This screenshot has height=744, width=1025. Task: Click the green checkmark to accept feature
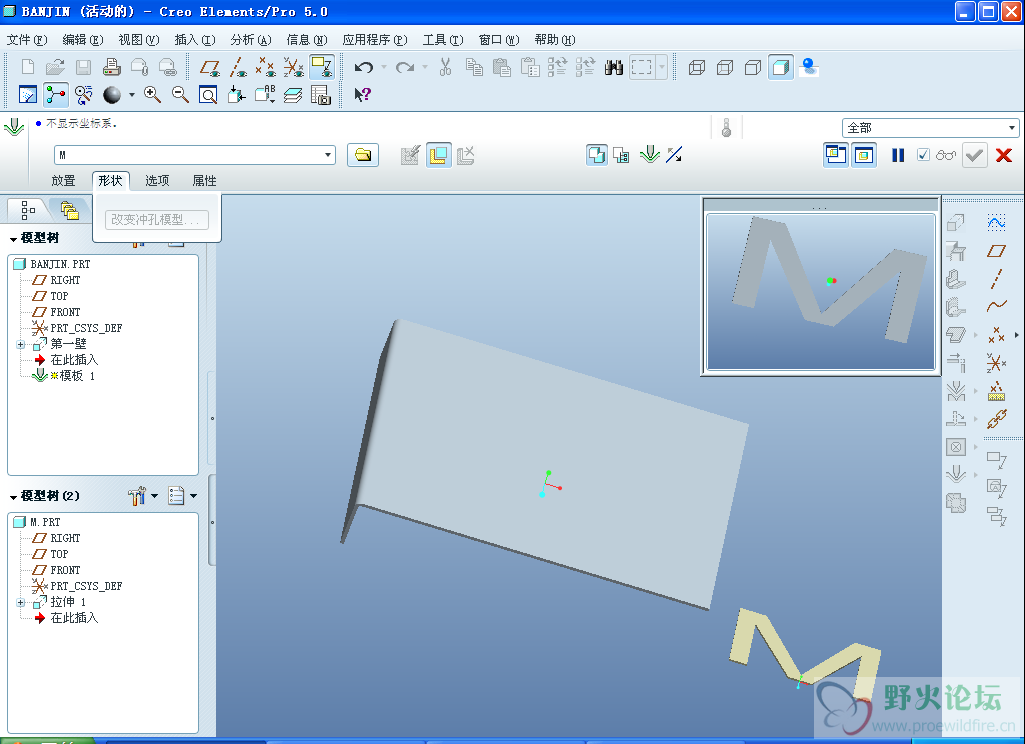(x=974, y=155)
